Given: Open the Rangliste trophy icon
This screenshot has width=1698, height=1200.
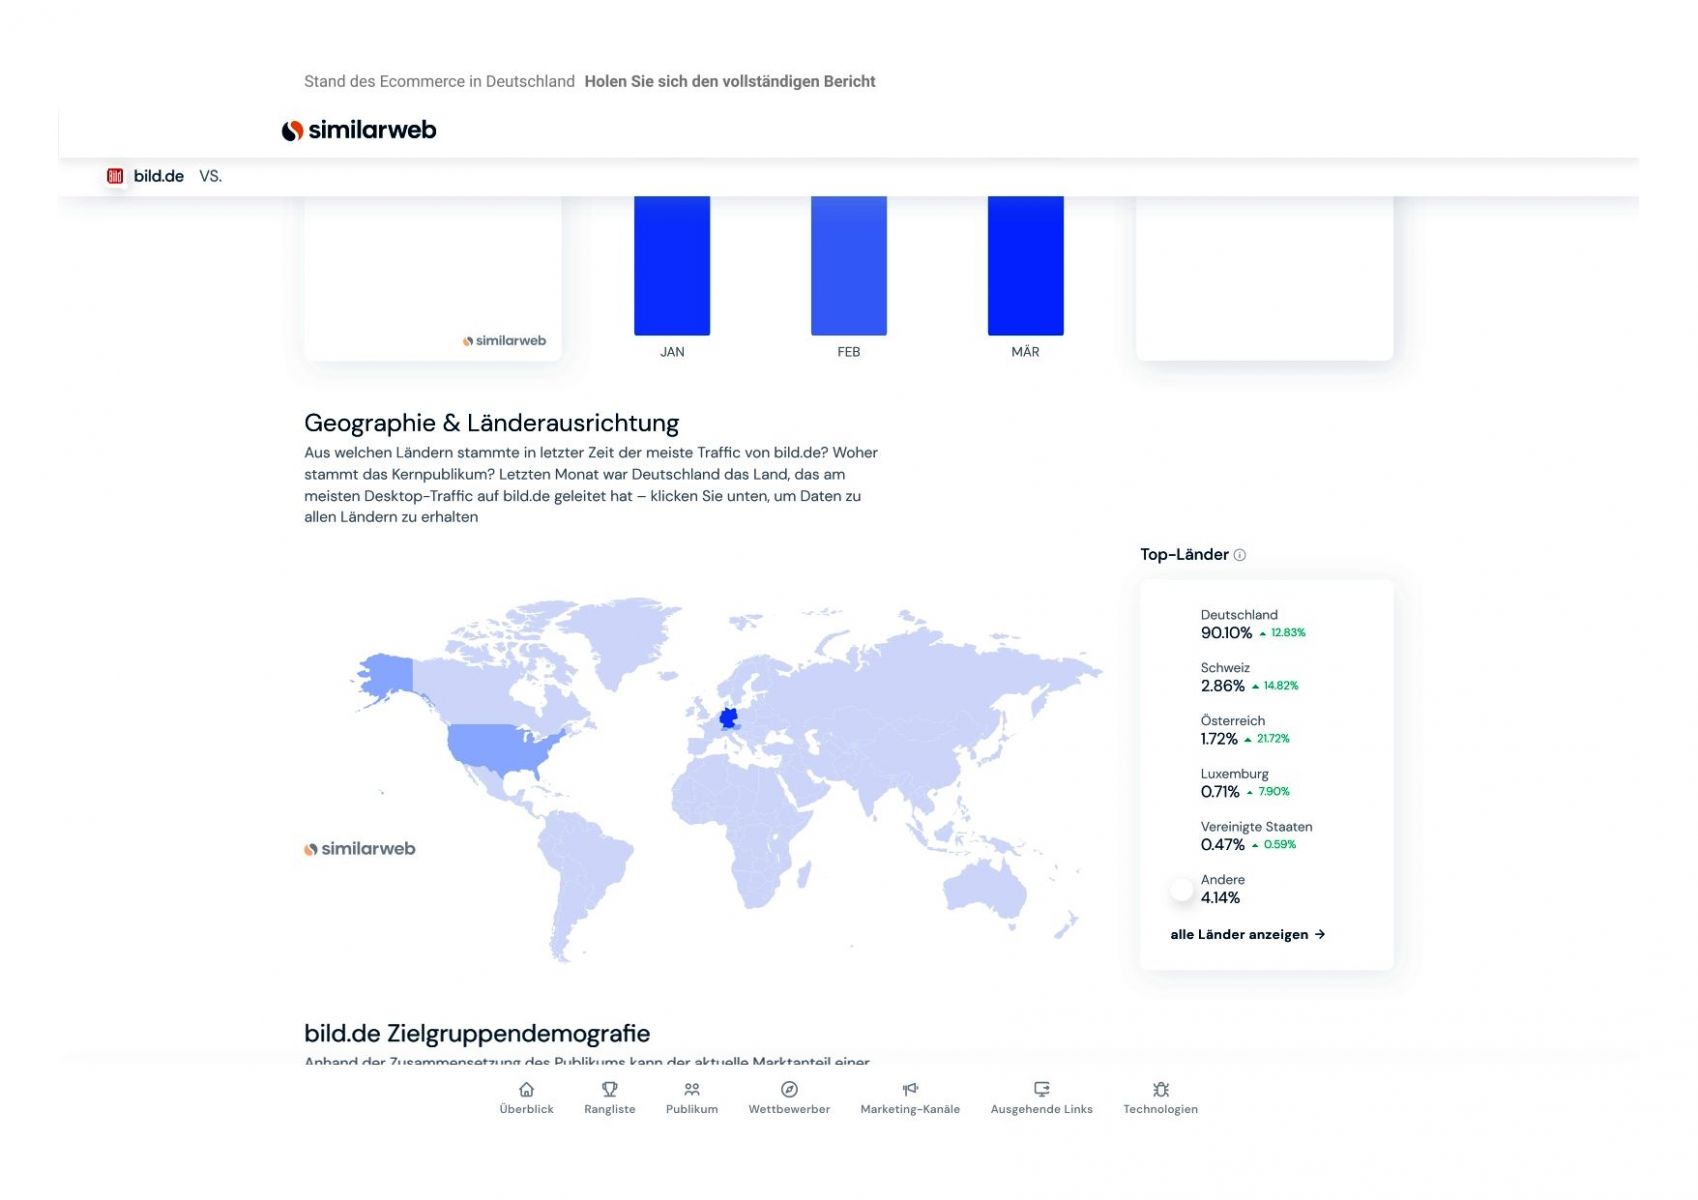Looking at the screenshot, I should click(609, 1089).
